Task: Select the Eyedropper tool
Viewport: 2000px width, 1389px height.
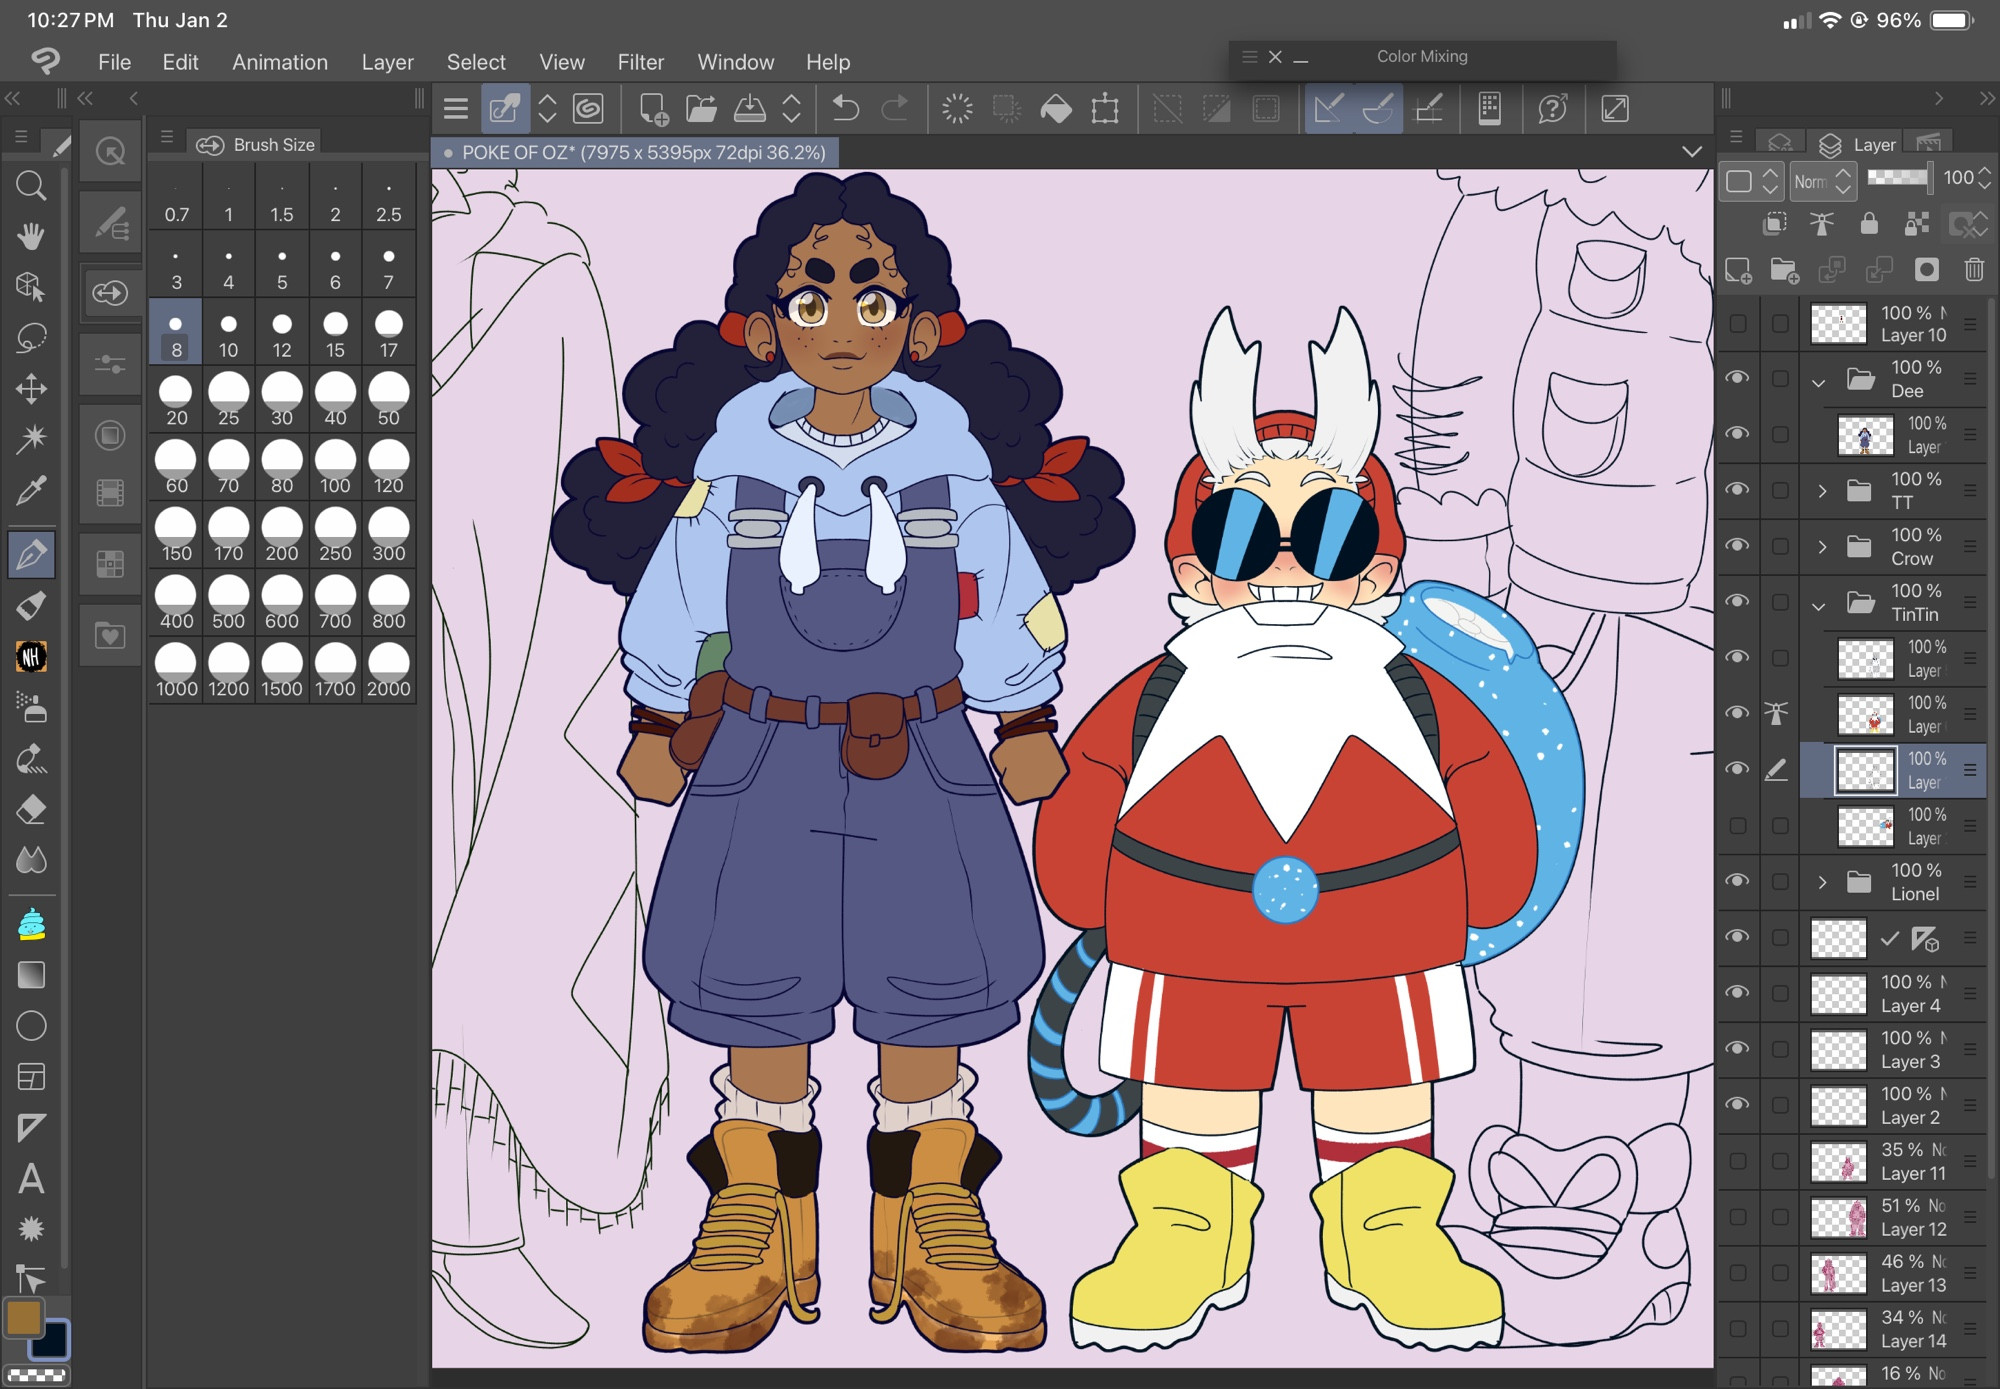Action: pyautogui.click(x=31, y=490)
